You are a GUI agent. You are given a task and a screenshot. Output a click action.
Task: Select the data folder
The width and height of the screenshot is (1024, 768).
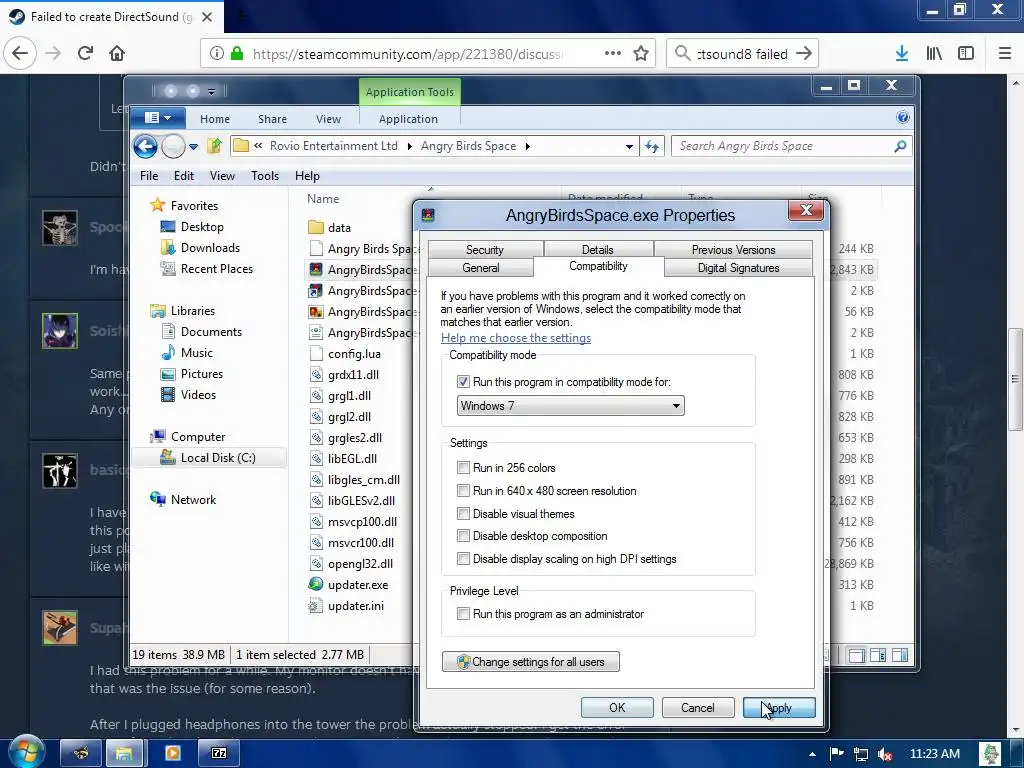pos(330,227)
